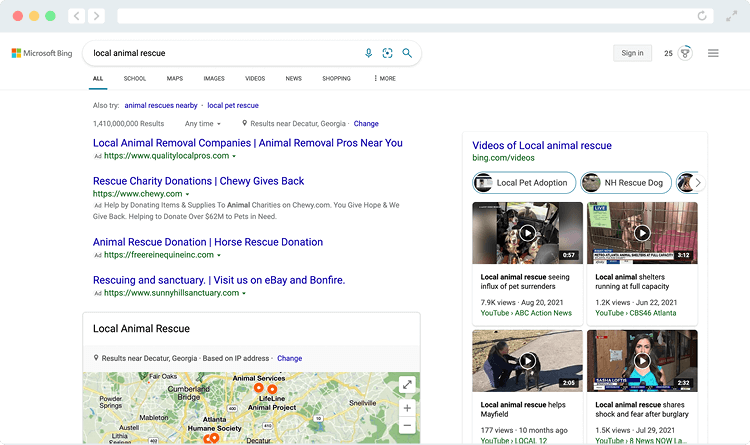This screenshot has height=445, width=750.
Task: Open YouTube CBS46 Atlanta source link
Action: coord(636,313)
